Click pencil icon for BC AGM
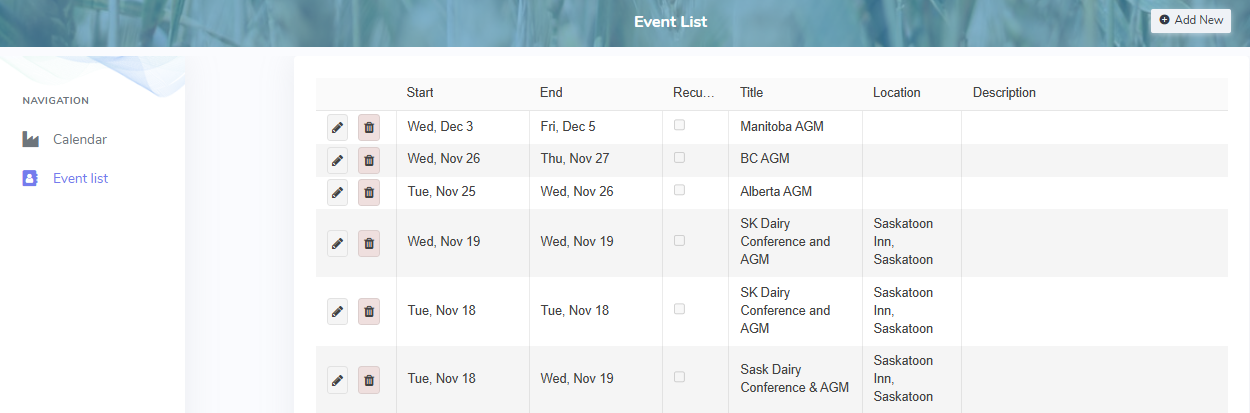 (337, 159)
